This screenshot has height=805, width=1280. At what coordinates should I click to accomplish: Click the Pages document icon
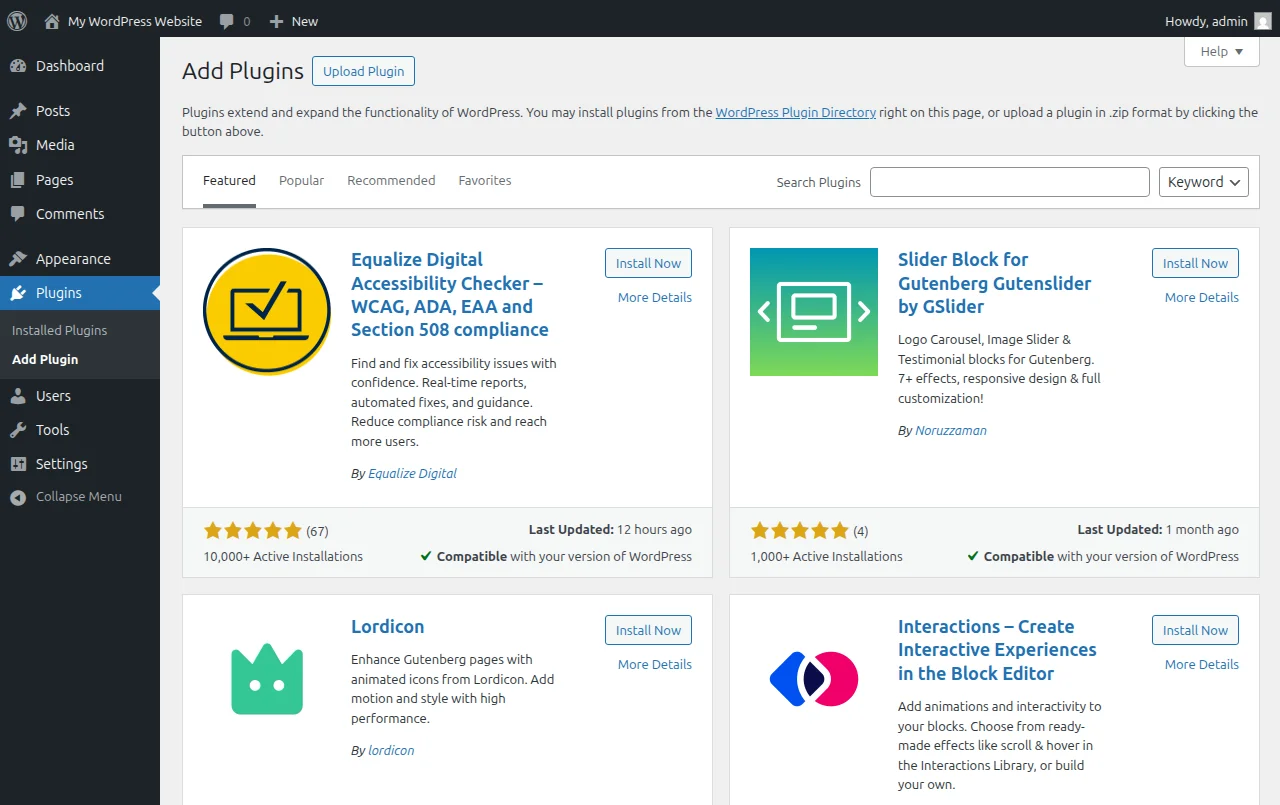pos(22,179)
